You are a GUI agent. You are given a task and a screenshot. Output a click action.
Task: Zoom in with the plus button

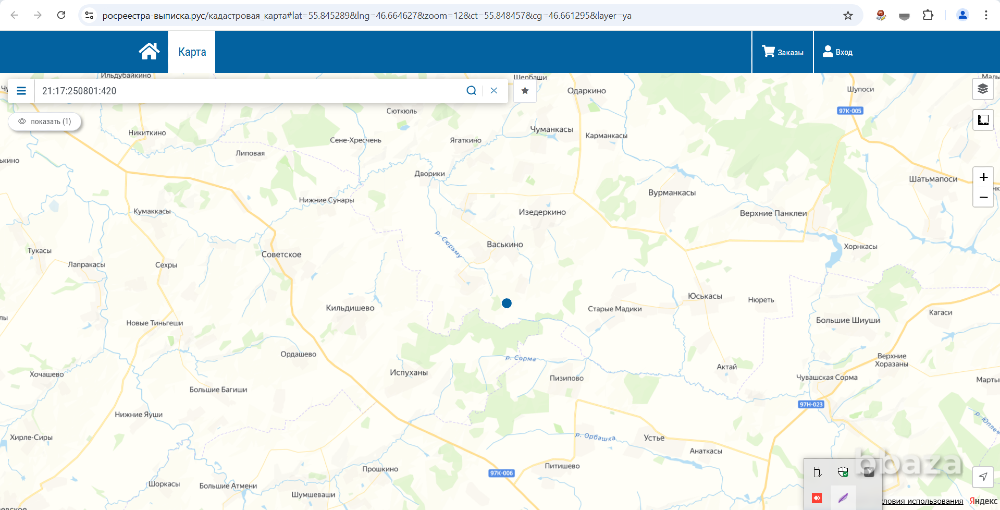[x=984, y=177]
